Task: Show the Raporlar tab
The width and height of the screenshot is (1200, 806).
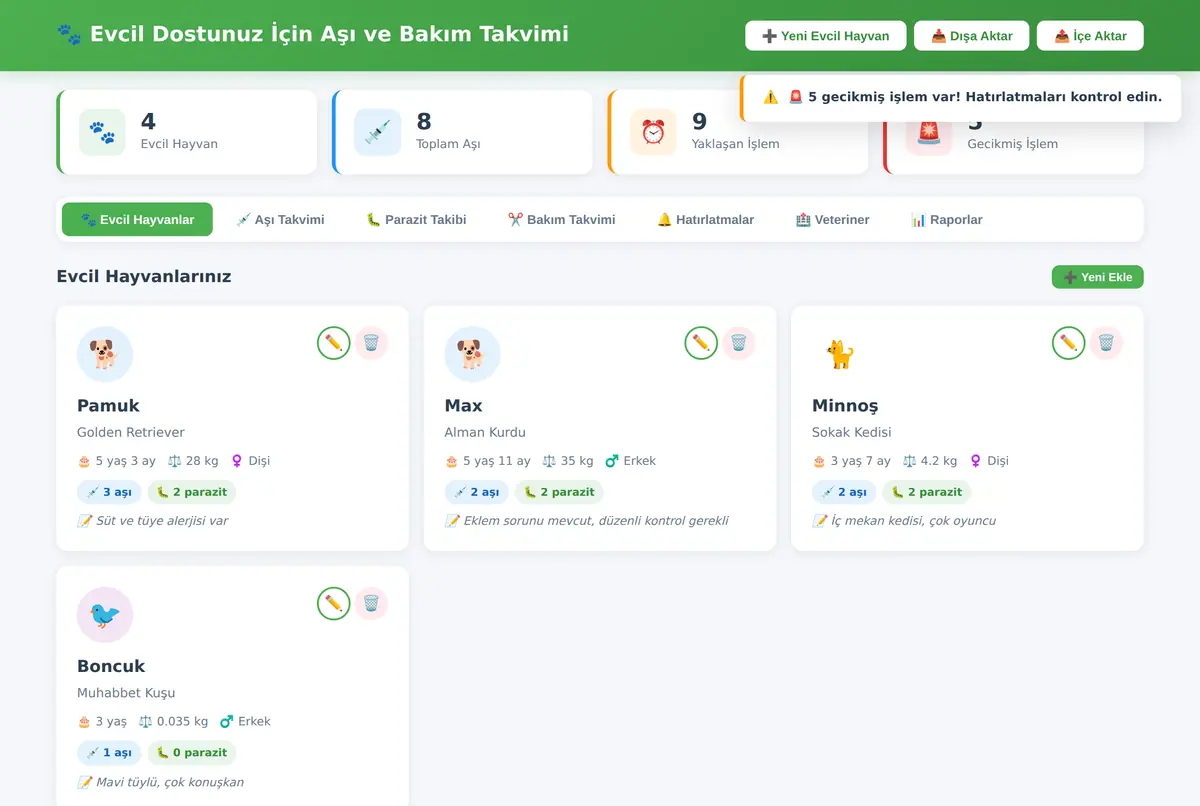Action: tap(946, 220)
